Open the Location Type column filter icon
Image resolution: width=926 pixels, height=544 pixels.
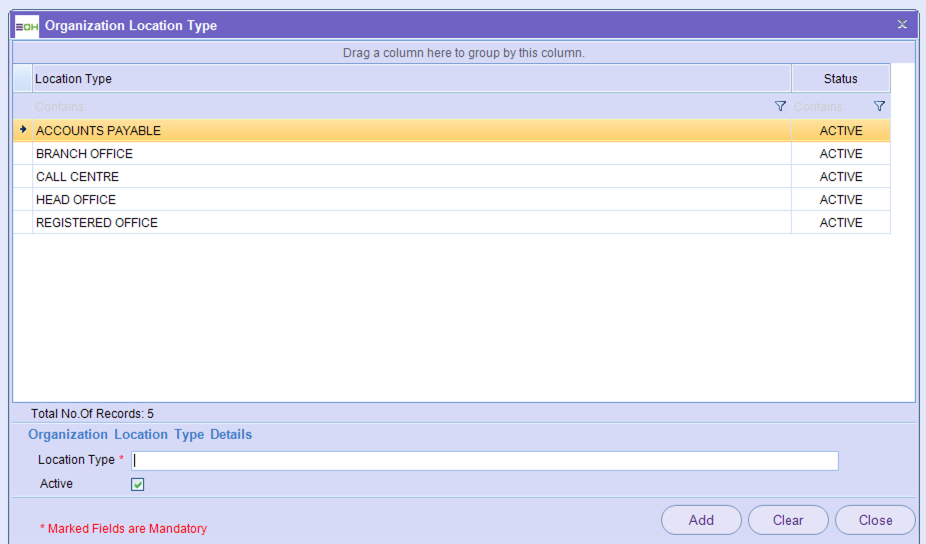pyautogui.click(x=780, y=106)
